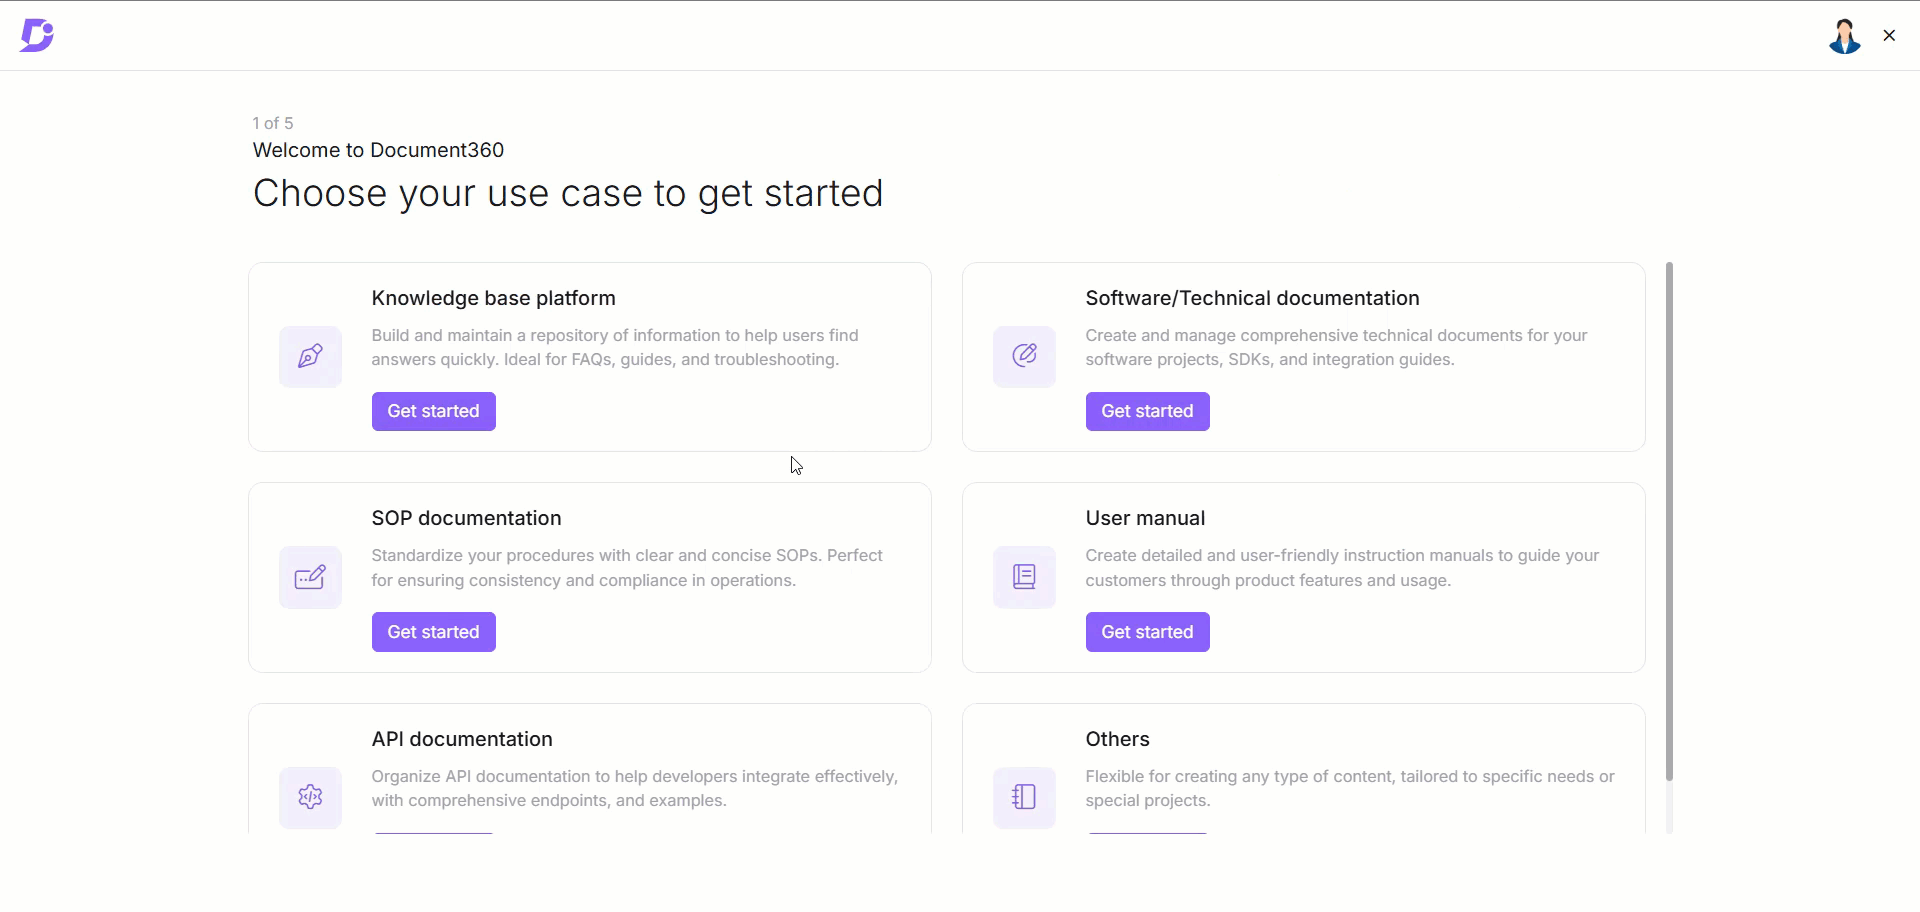Click the API documentation gear icon
The height and width of the screenshot is (912, 1920).
[x=310, y=797]
